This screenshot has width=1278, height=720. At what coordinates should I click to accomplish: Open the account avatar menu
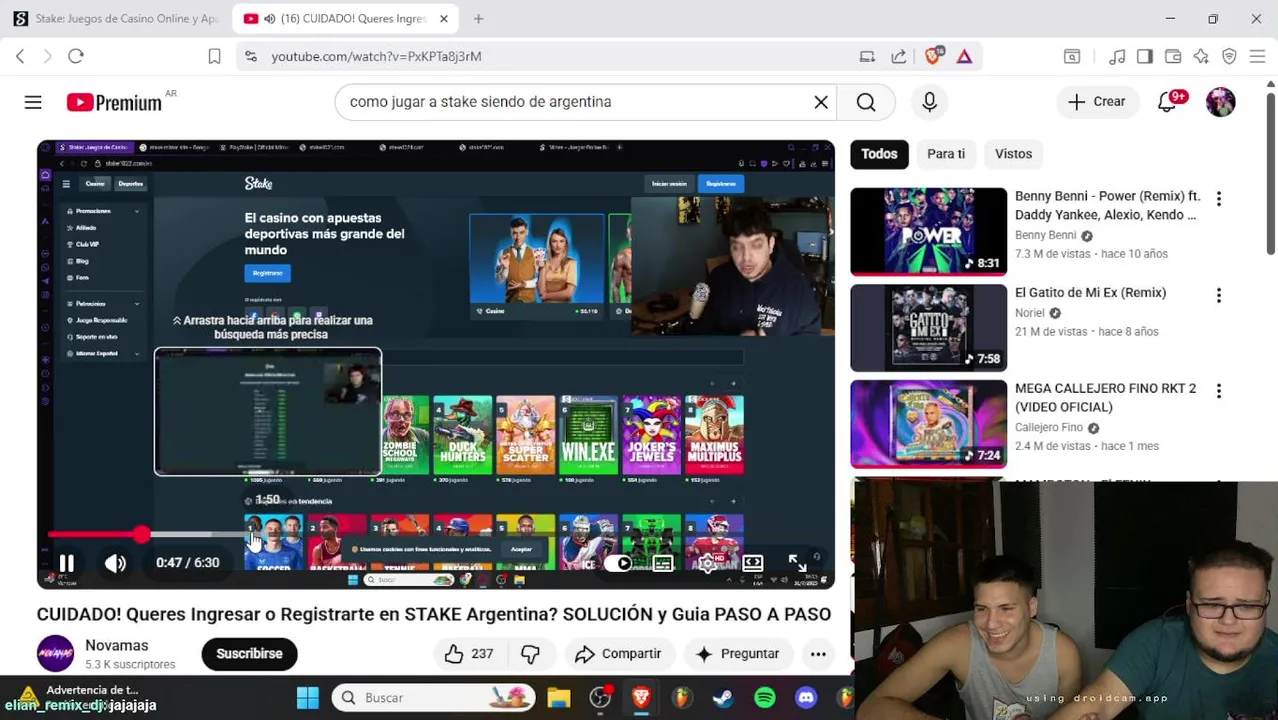click(1221, 102)
